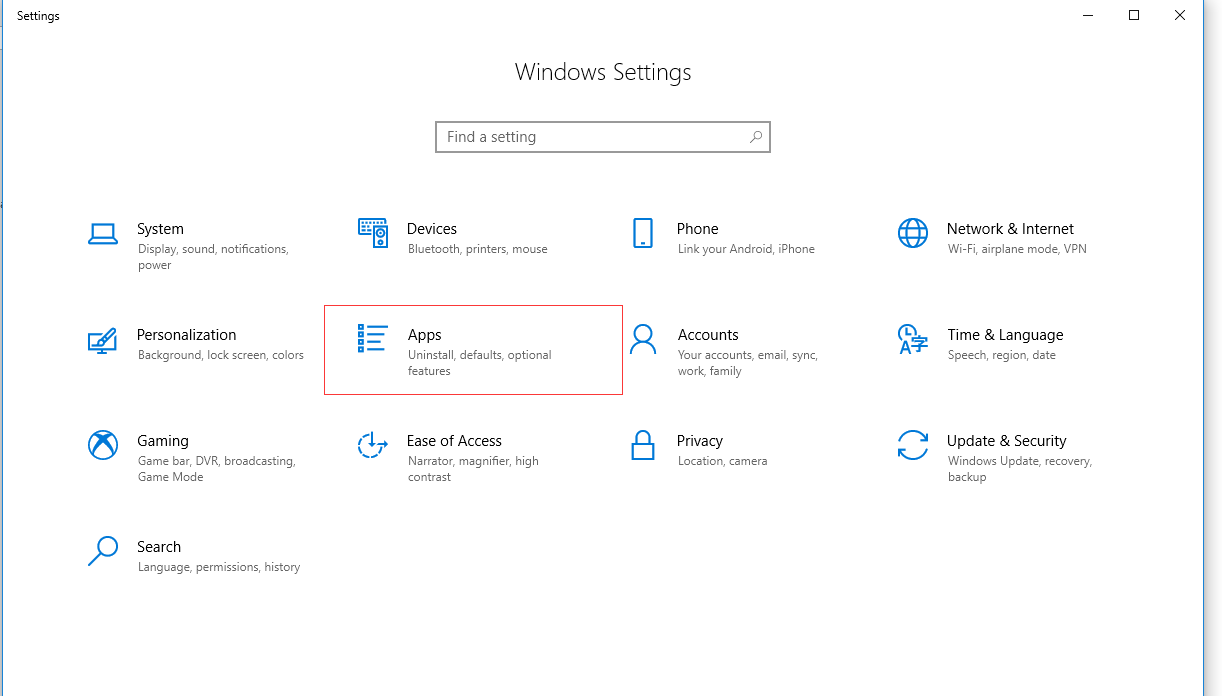
Task: Click the Phone icon
Action: [x=643, y=233]
